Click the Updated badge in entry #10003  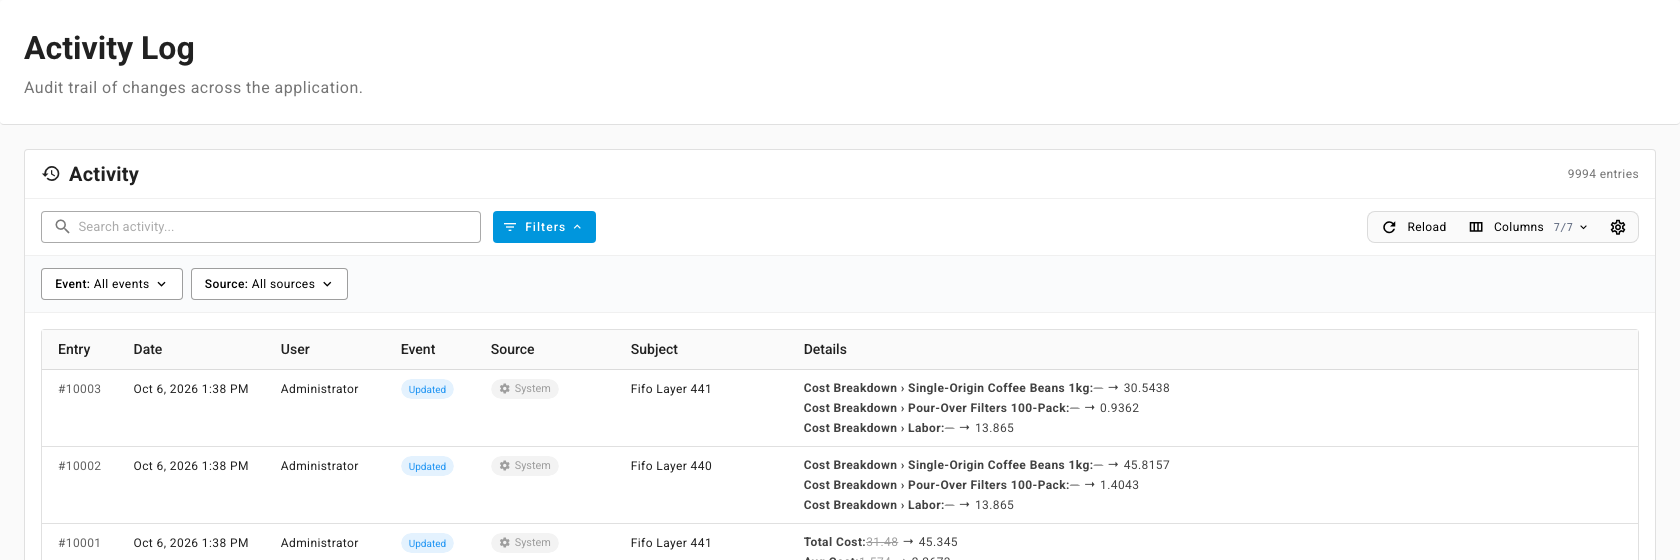click(x=427, y=389)
